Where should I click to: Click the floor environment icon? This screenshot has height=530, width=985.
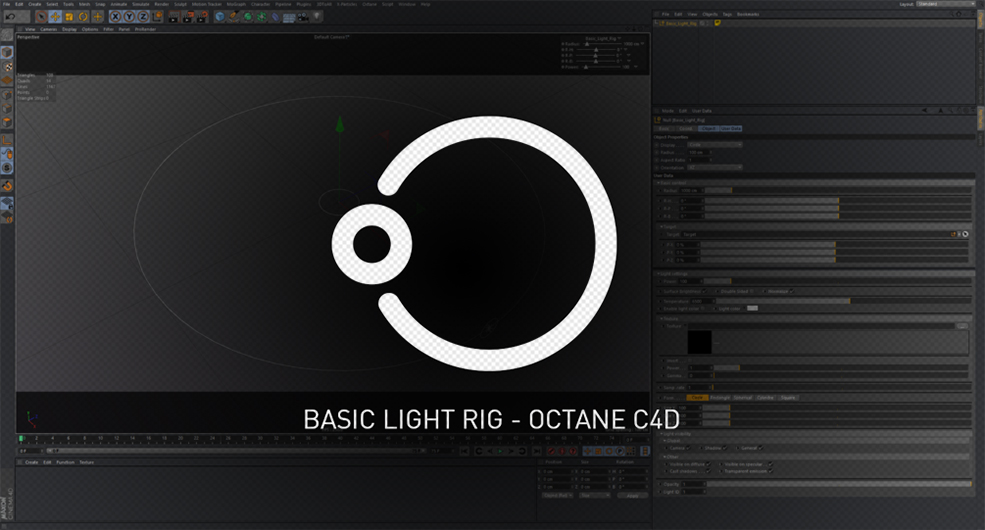pyautogui.click(x=289, y=17)
